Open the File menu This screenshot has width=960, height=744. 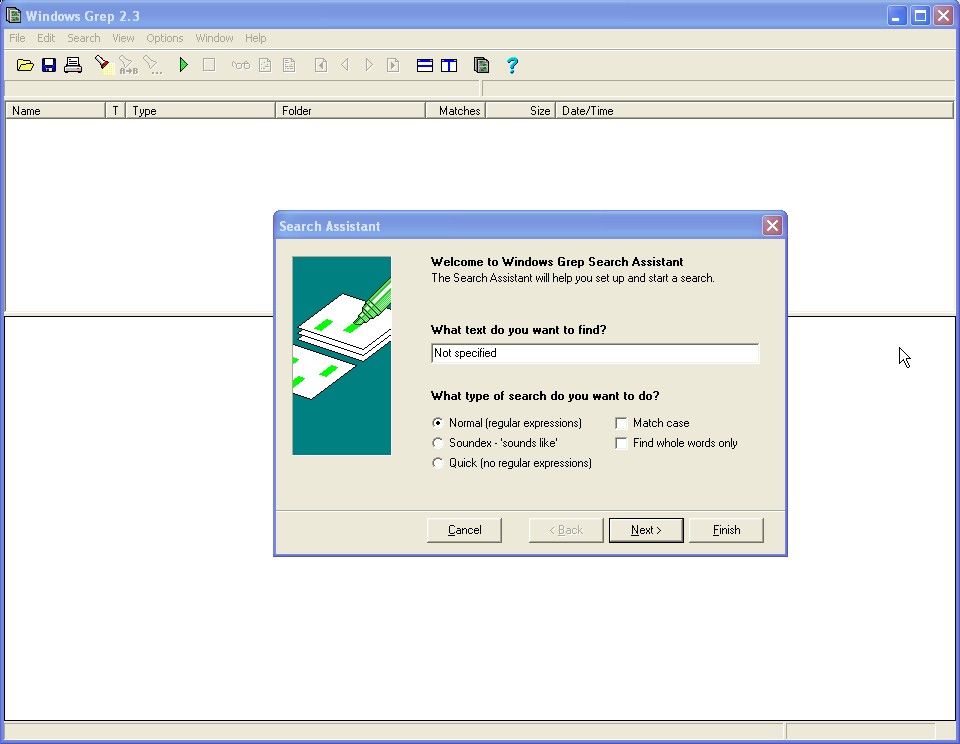click(17, 38)
